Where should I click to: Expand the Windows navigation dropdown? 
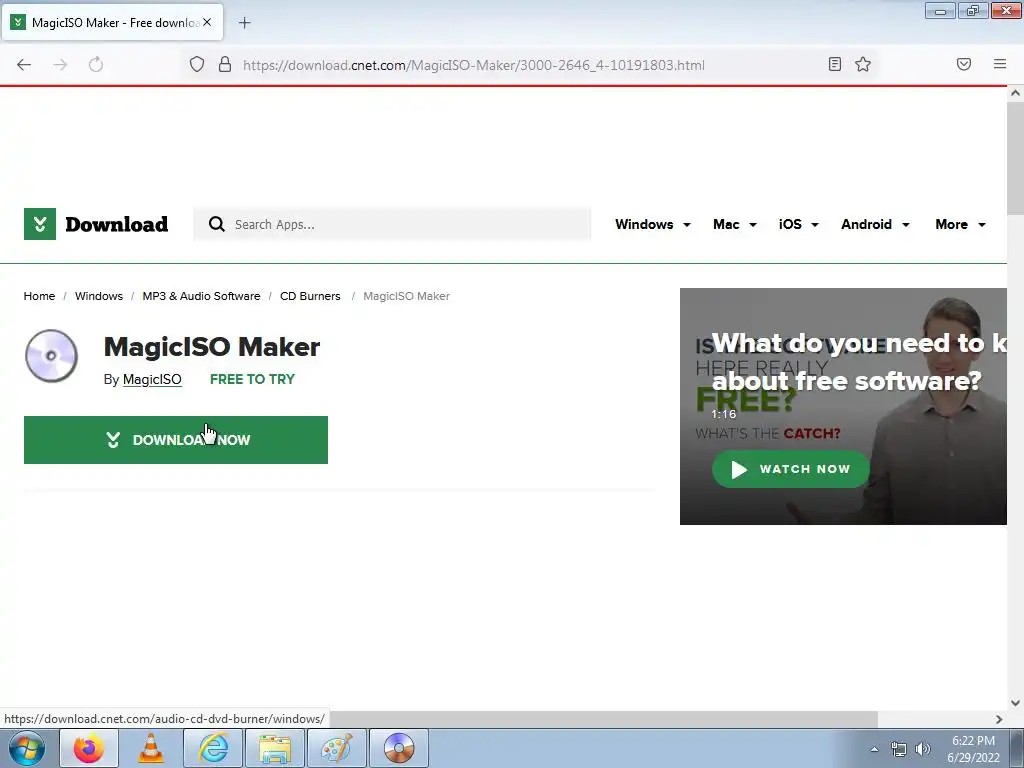[652, 224]
